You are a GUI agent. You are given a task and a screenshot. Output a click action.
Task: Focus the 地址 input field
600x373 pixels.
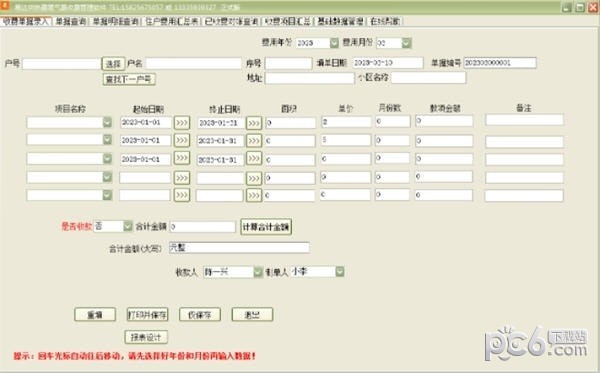point(310,78)
